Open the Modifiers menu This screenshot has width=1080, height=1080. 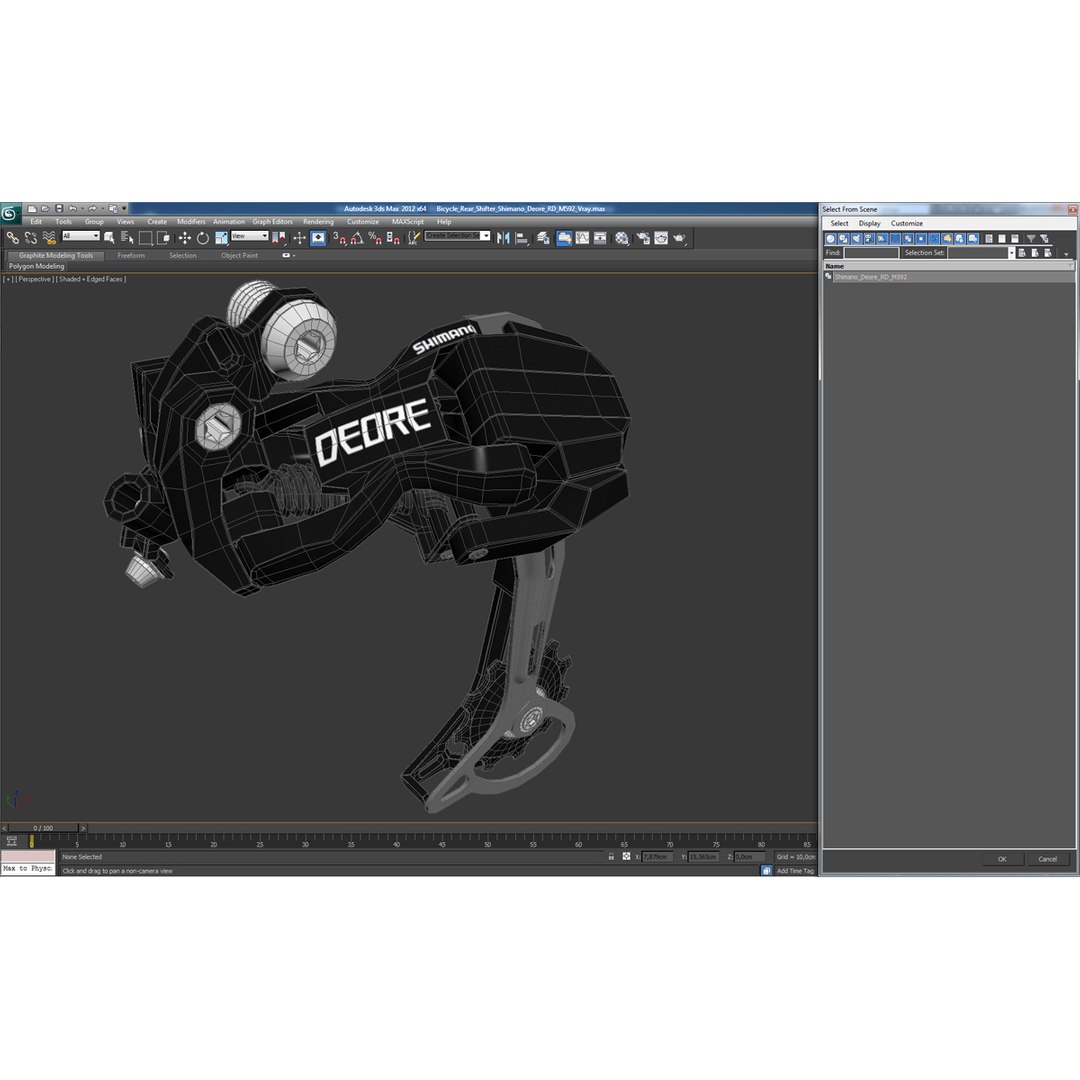[191, 222]
